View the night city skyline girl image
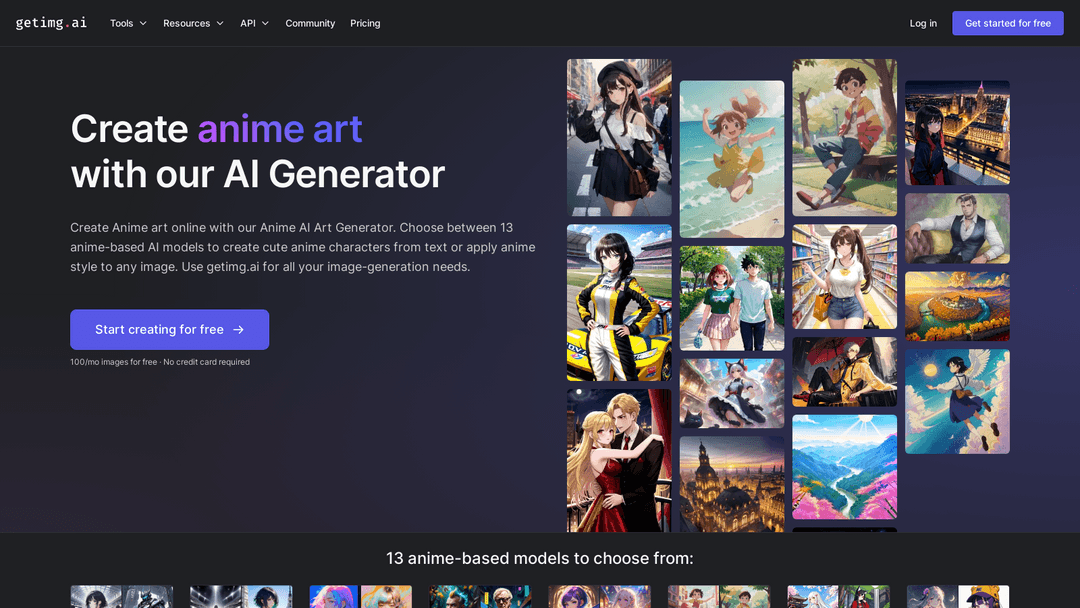1080x608 pixels. [x=957, y=132]
